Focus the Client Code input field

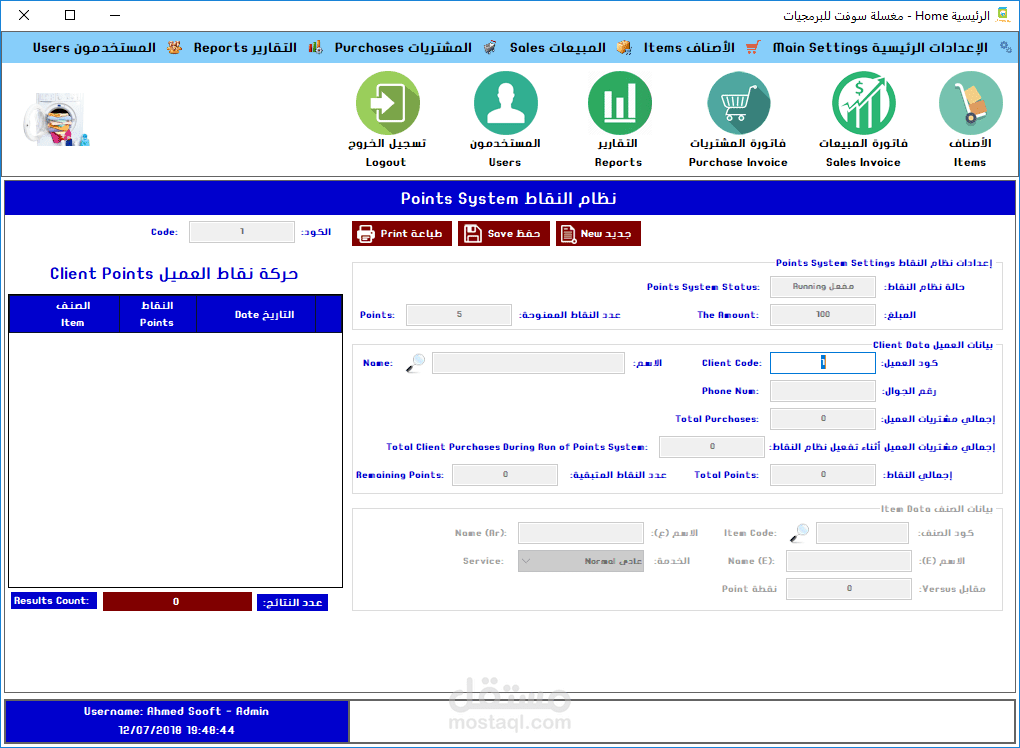click(823, 363)
